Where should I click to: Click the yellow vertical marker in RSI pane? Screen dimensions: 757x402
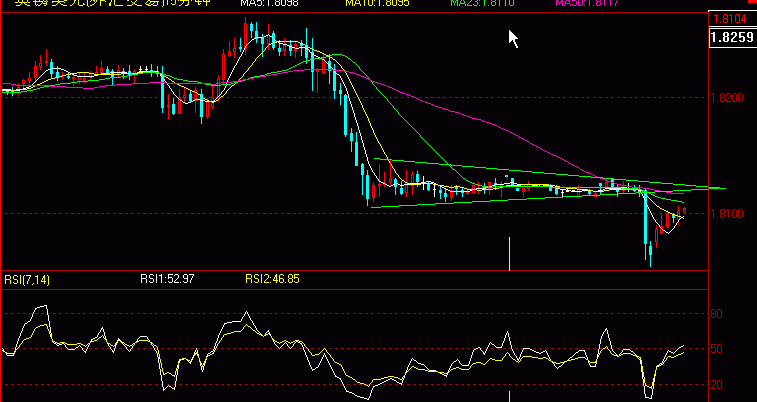[x=510, y=396]
